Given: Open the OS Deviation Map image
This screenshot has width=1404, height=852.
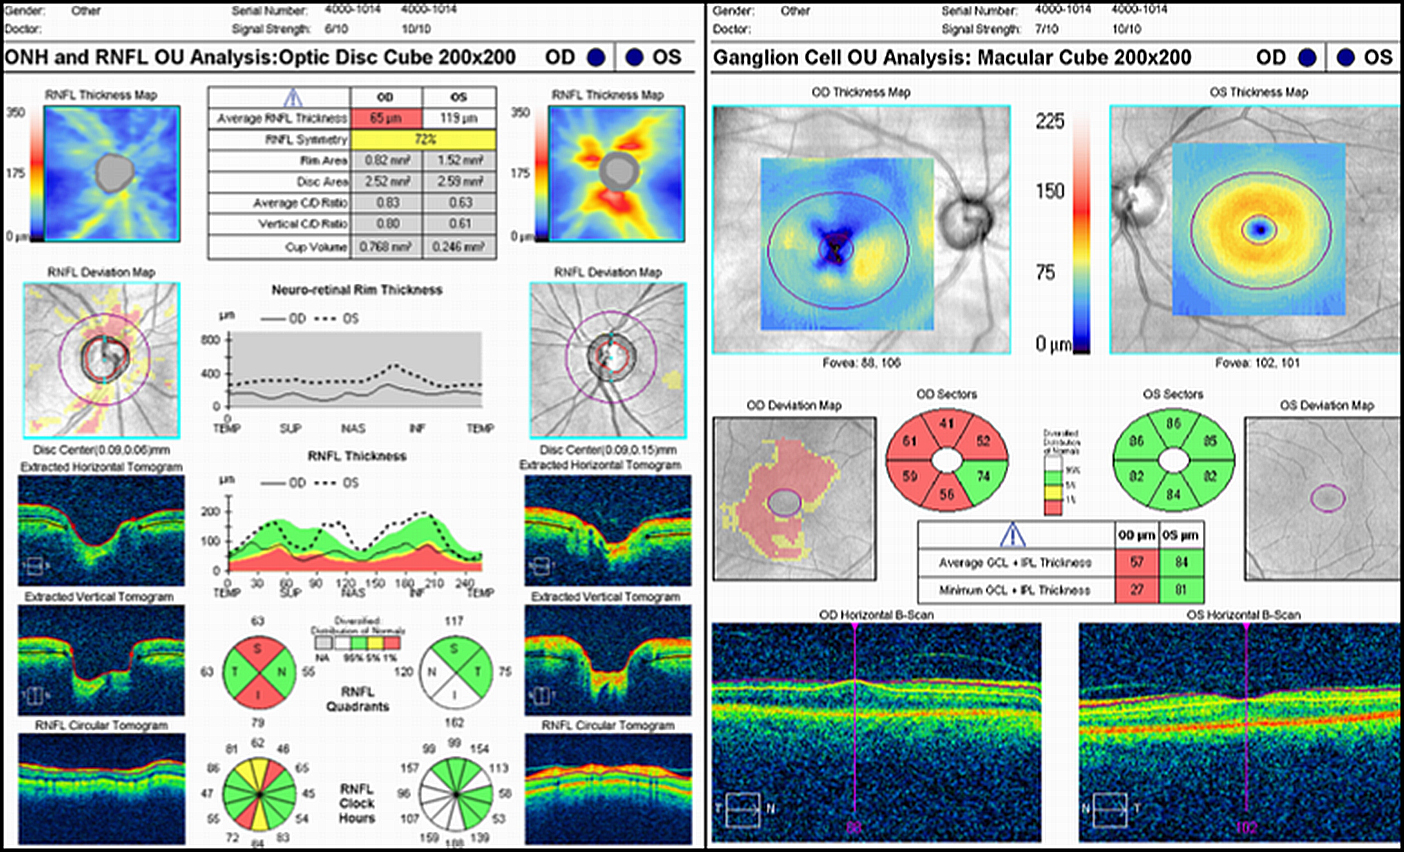Looking at the screenshot, I should coord(1322,498).
